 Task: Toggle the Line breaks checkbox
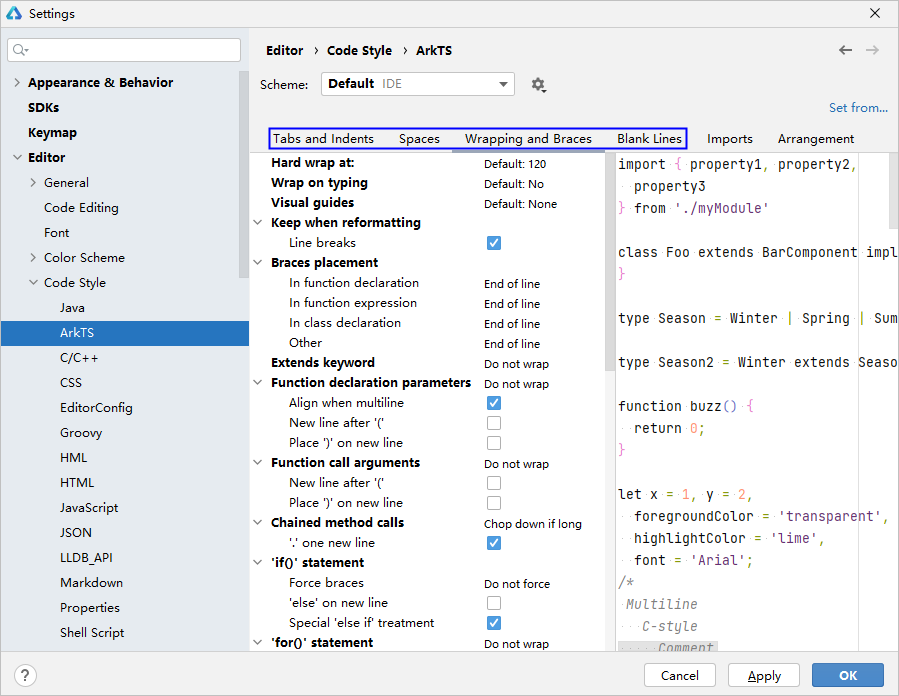pyautogui.click(x=494, y=243)
